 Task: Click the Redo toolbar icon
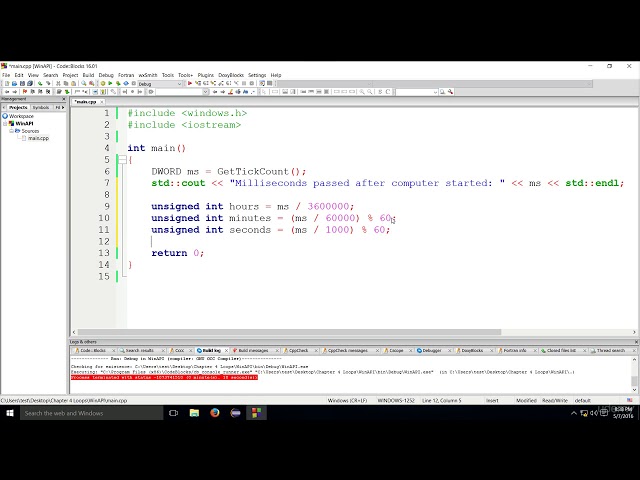pos(48,84)
